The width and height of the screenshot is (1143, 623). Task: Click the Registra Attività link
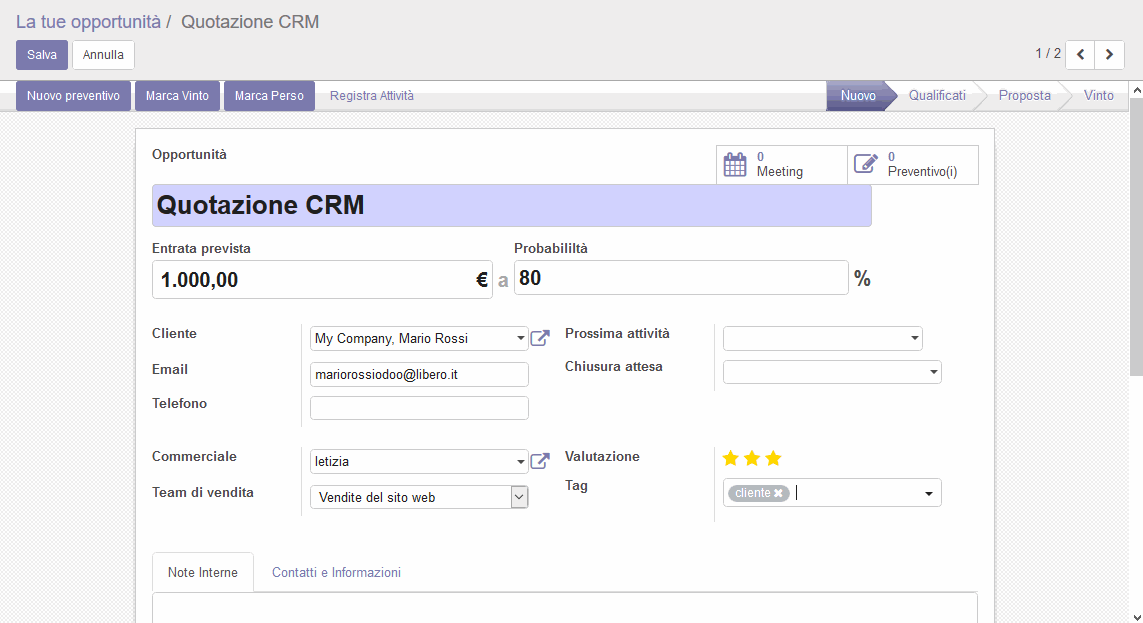coord(371,96)
